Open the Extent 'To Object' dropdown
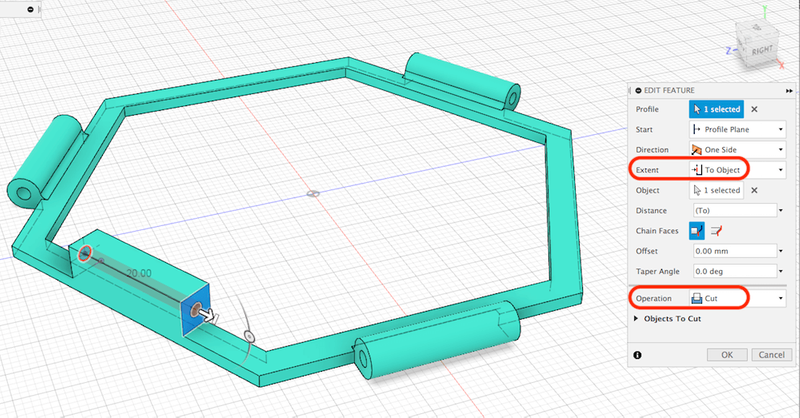Image resolution: width=800 pixels, height=418 pixels. [737, 170]
